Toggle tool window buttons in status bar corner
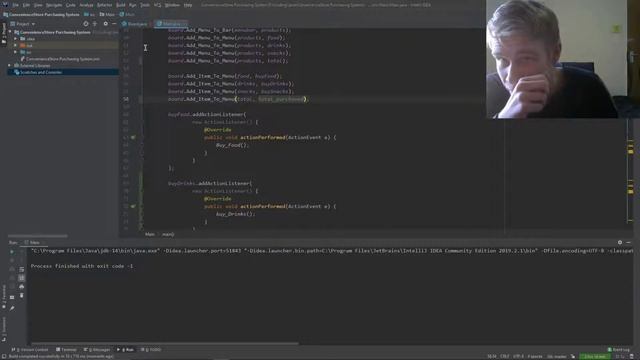This screenshot has width=640, height=360. point(3,356)
